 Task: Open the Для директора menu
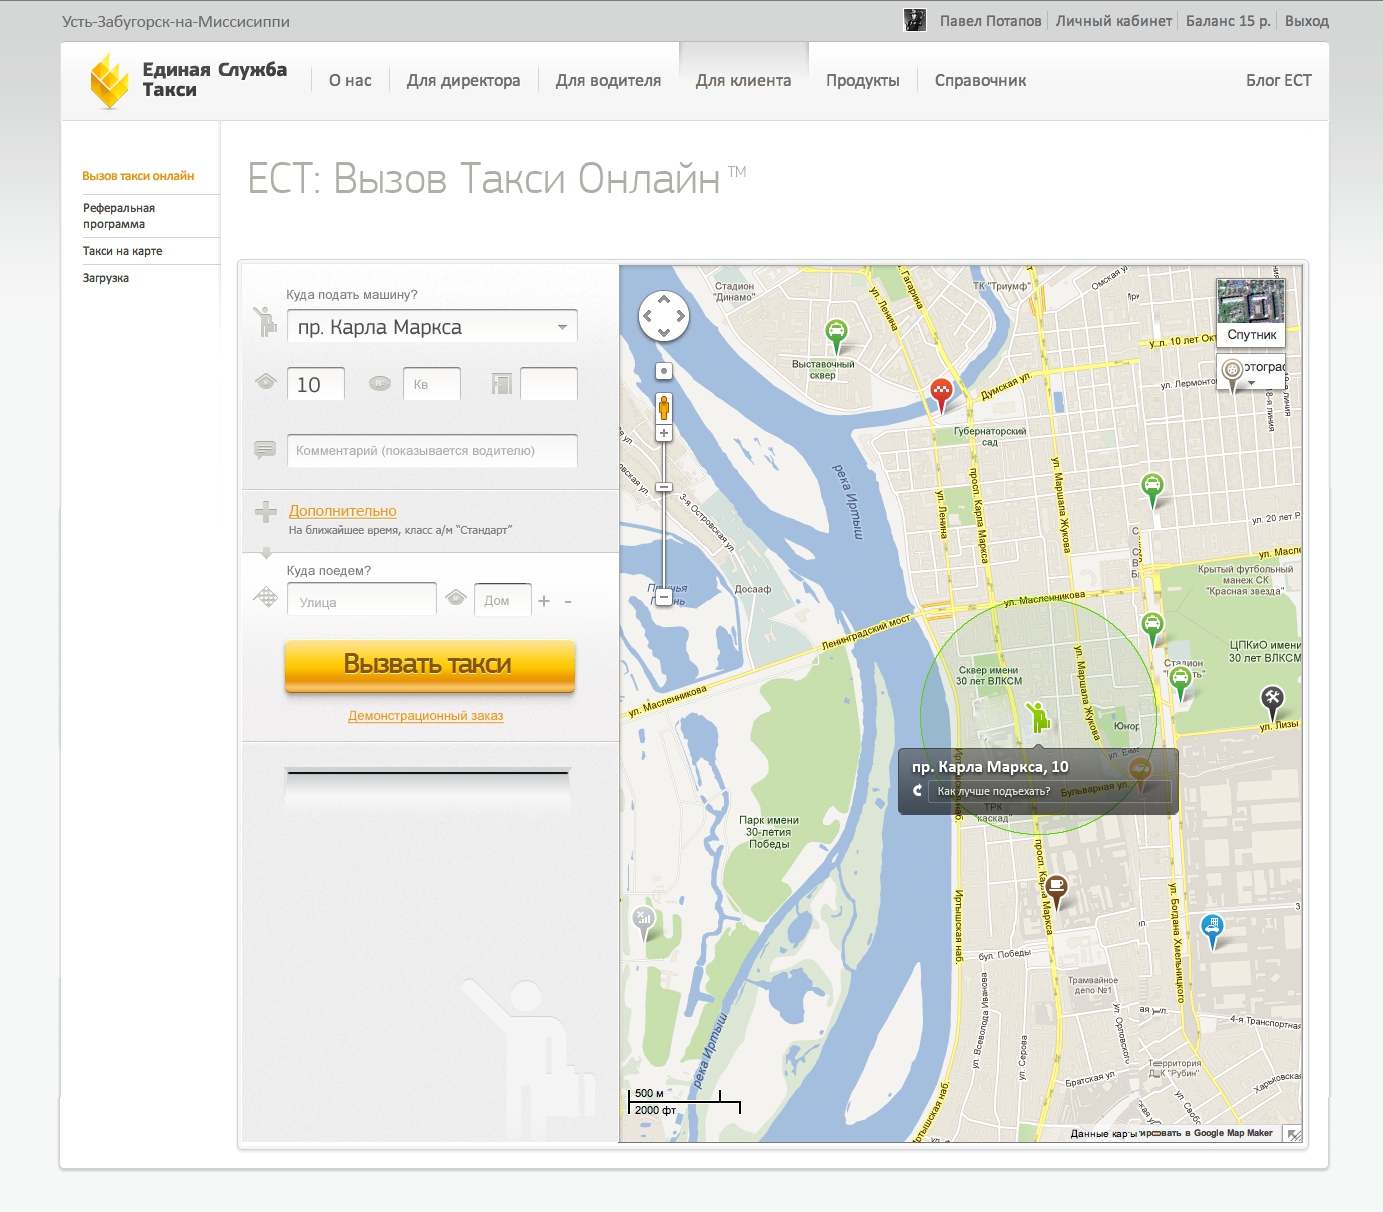pos(463,80)
